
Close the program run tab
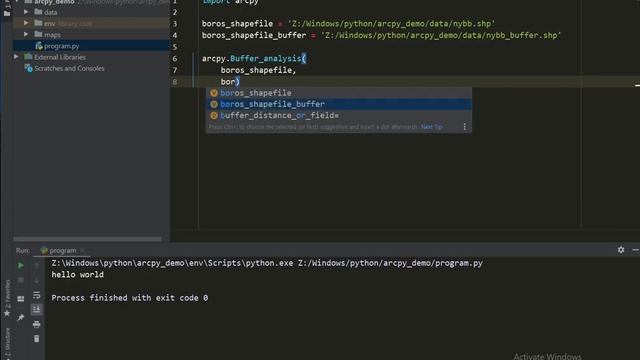[x=82, y=250]
